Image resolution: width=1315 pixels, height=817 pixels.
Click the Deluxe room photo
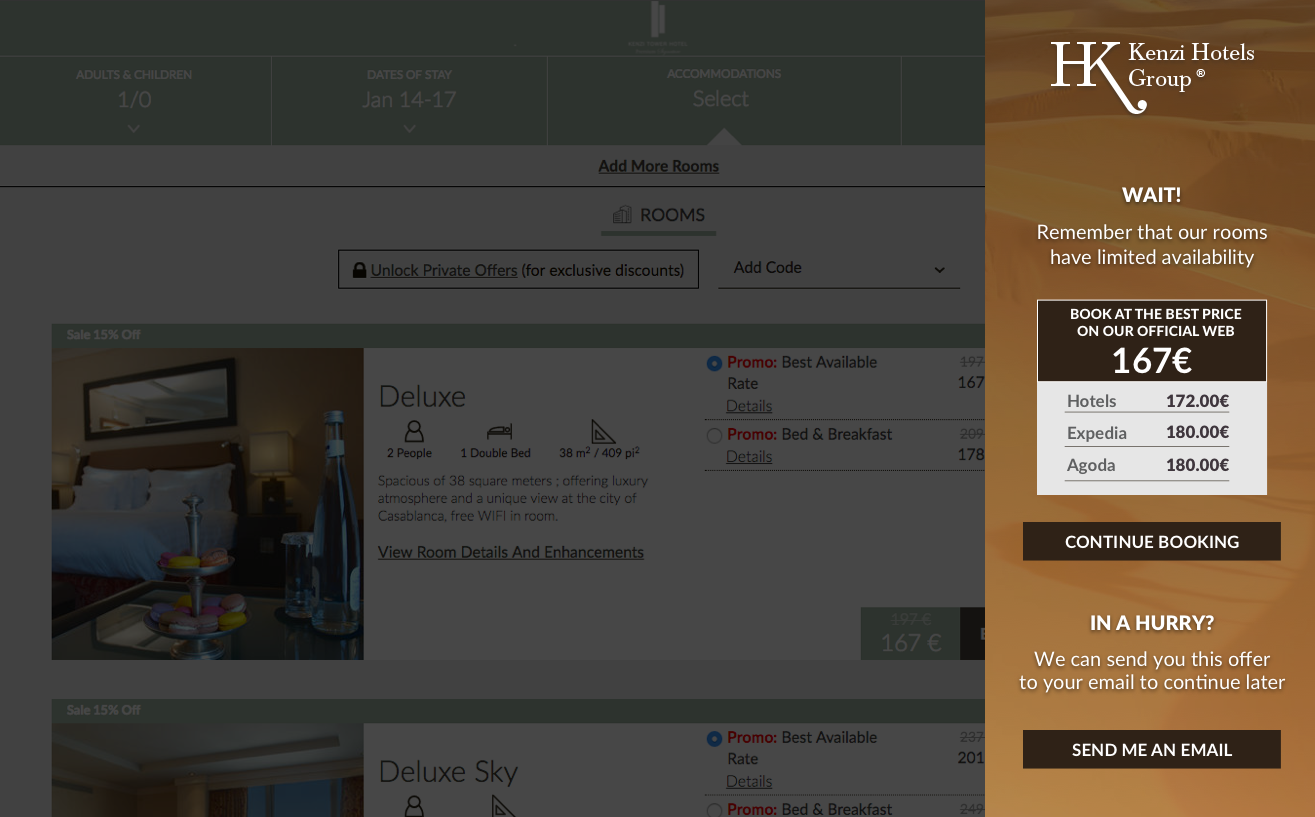208,504
